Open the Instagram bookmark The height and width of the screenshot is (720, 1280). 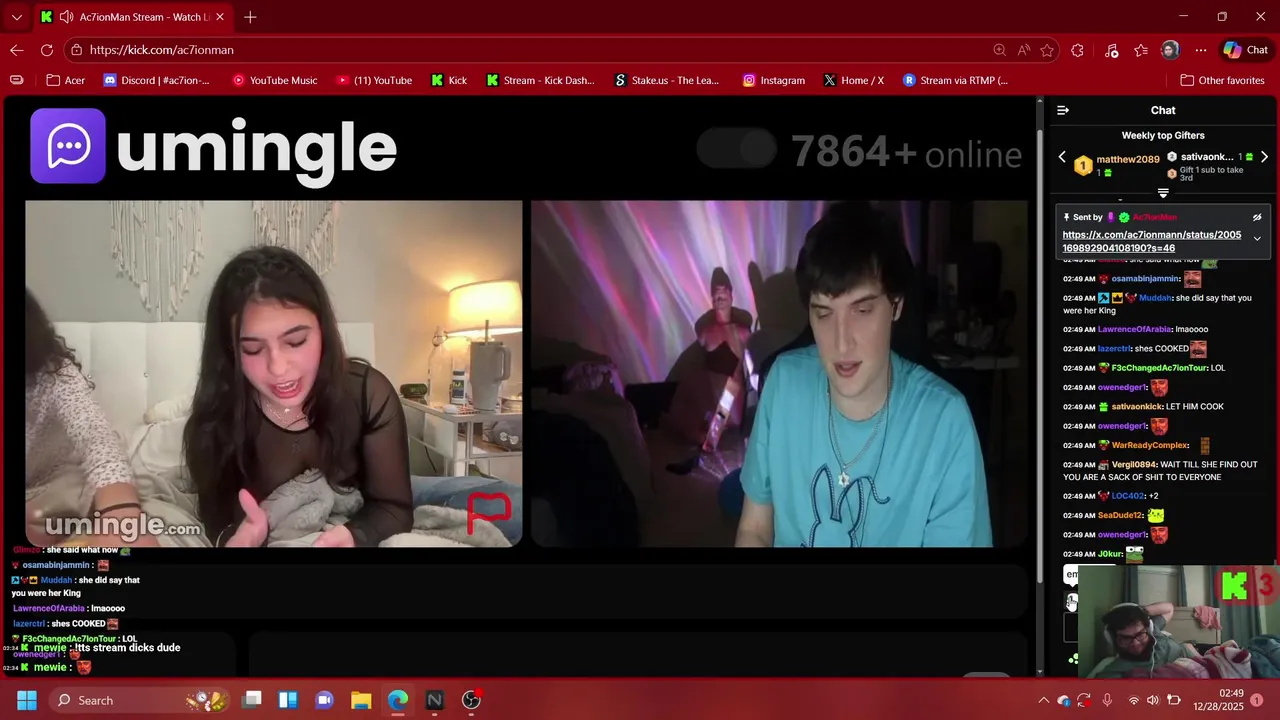773,80
